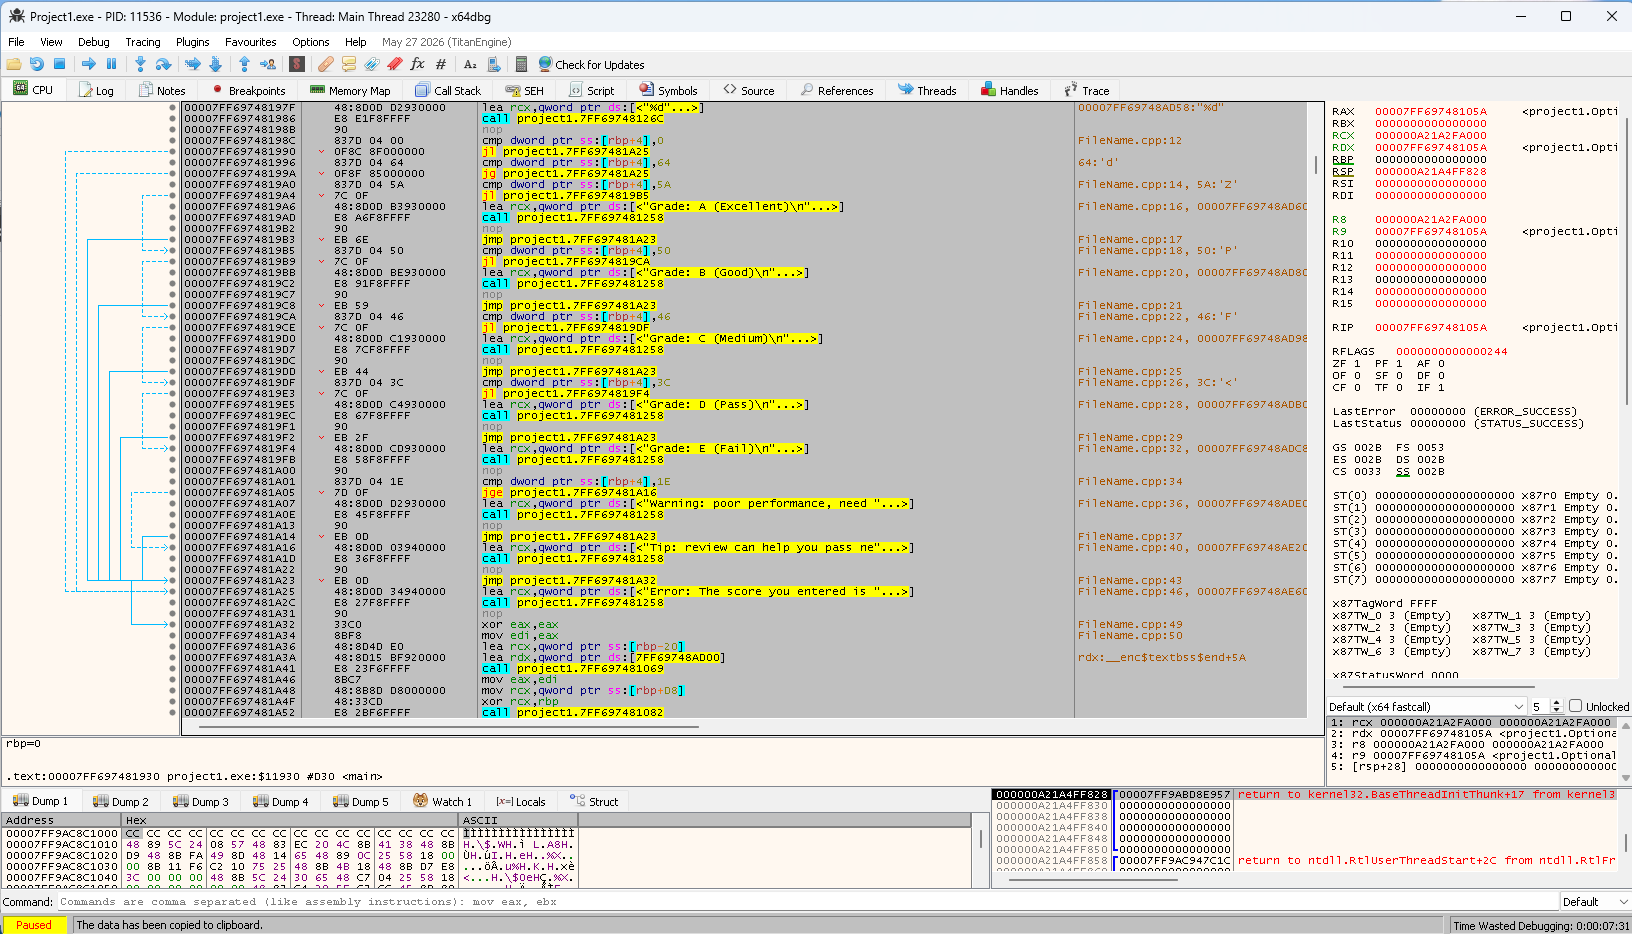
Task: Open the Handles tab
Action: click(x=1009, y=90)
